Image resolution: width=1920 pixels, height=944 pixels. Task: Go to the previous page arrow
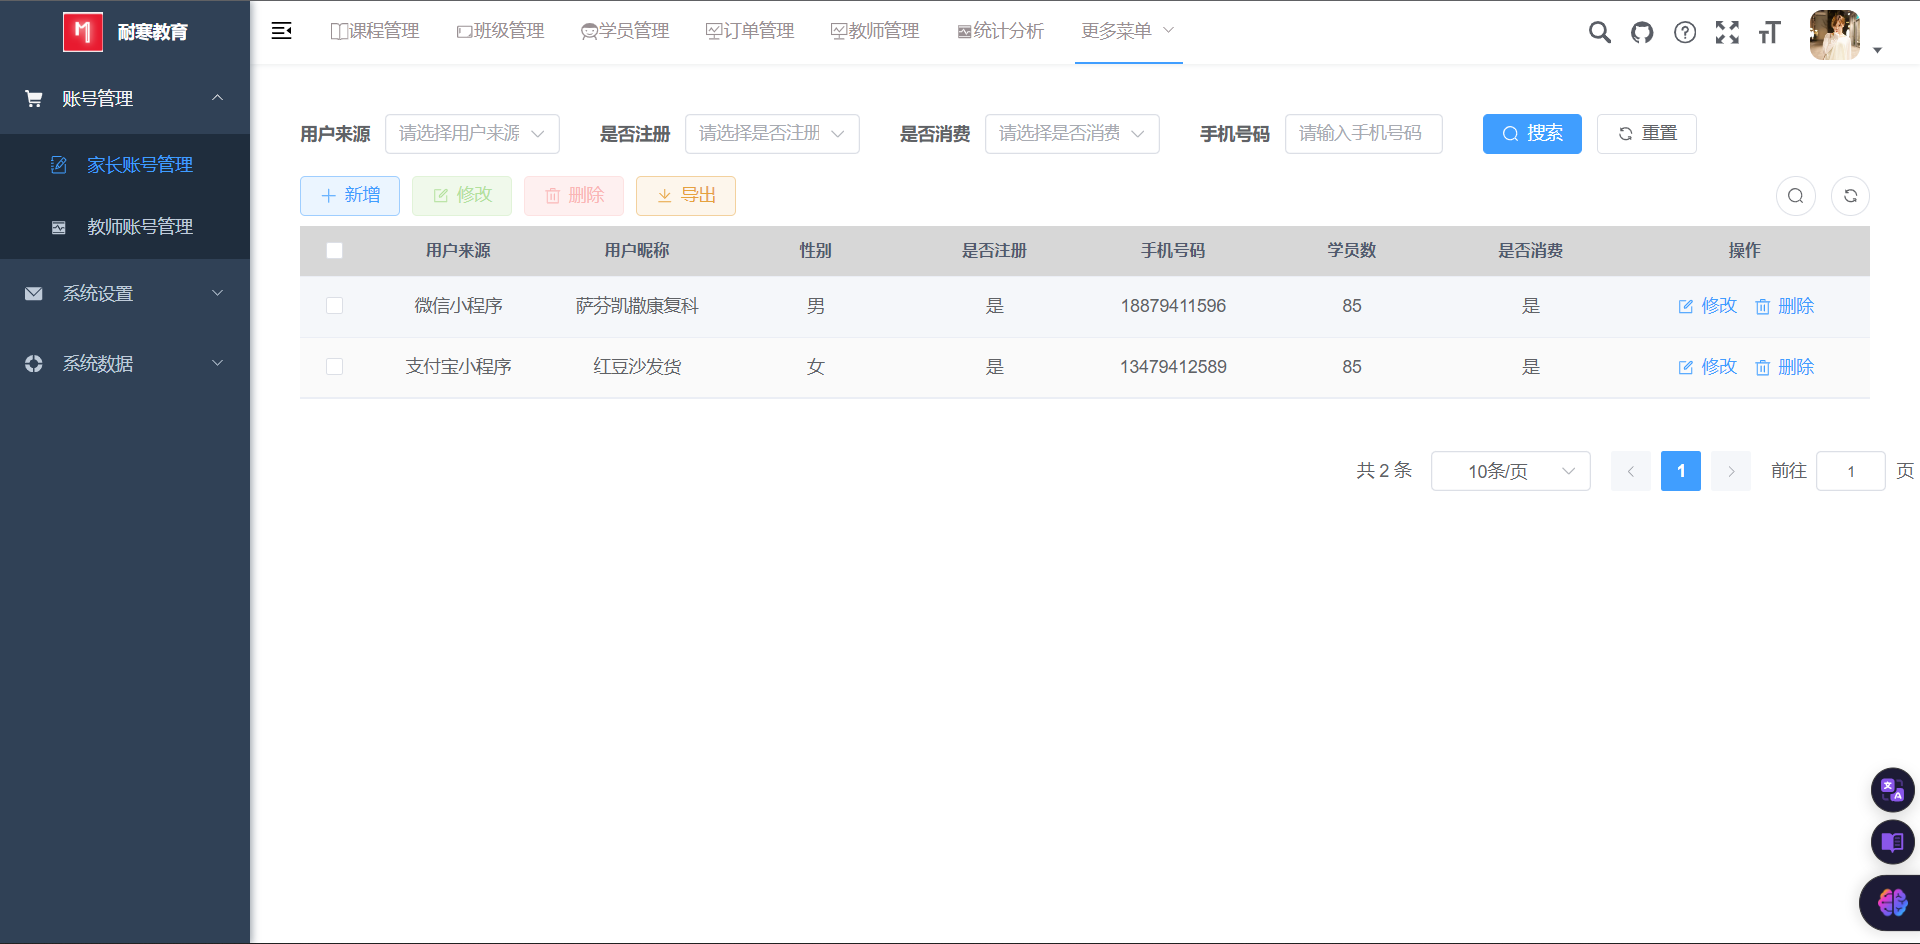tap(1631, 471)
